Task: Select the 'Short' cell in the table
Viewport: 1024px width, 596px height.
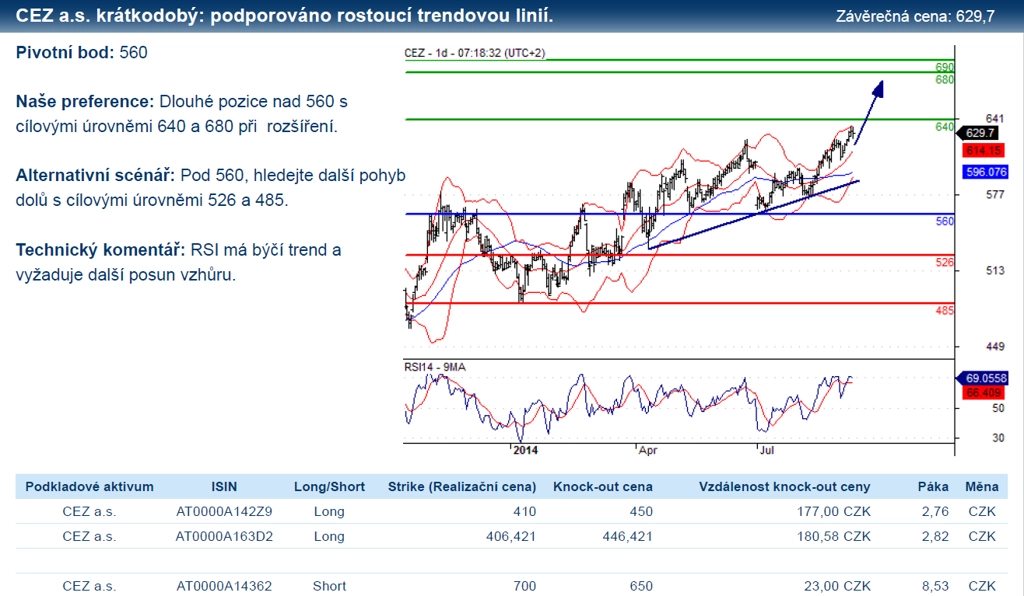Action: 329,586
